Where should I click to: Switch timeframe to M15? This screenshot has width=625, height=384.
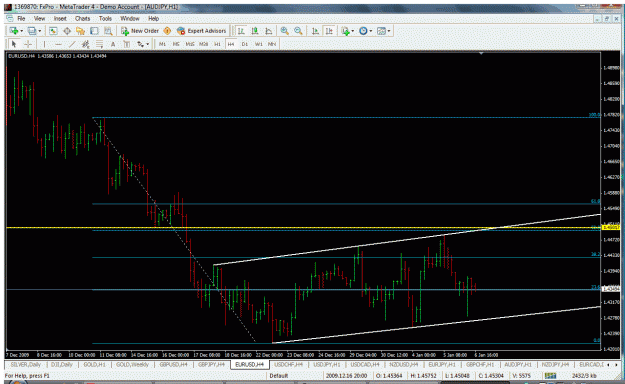pos(190,44)
